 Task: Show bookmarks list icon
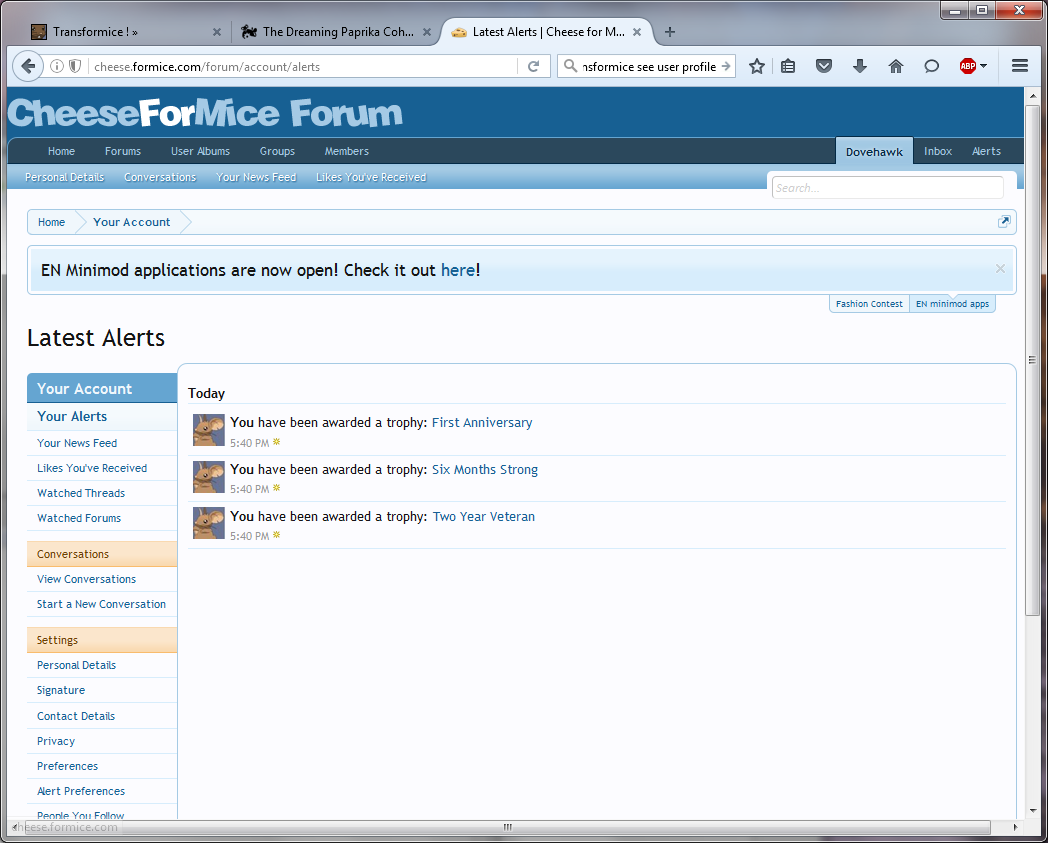[788, 66]
